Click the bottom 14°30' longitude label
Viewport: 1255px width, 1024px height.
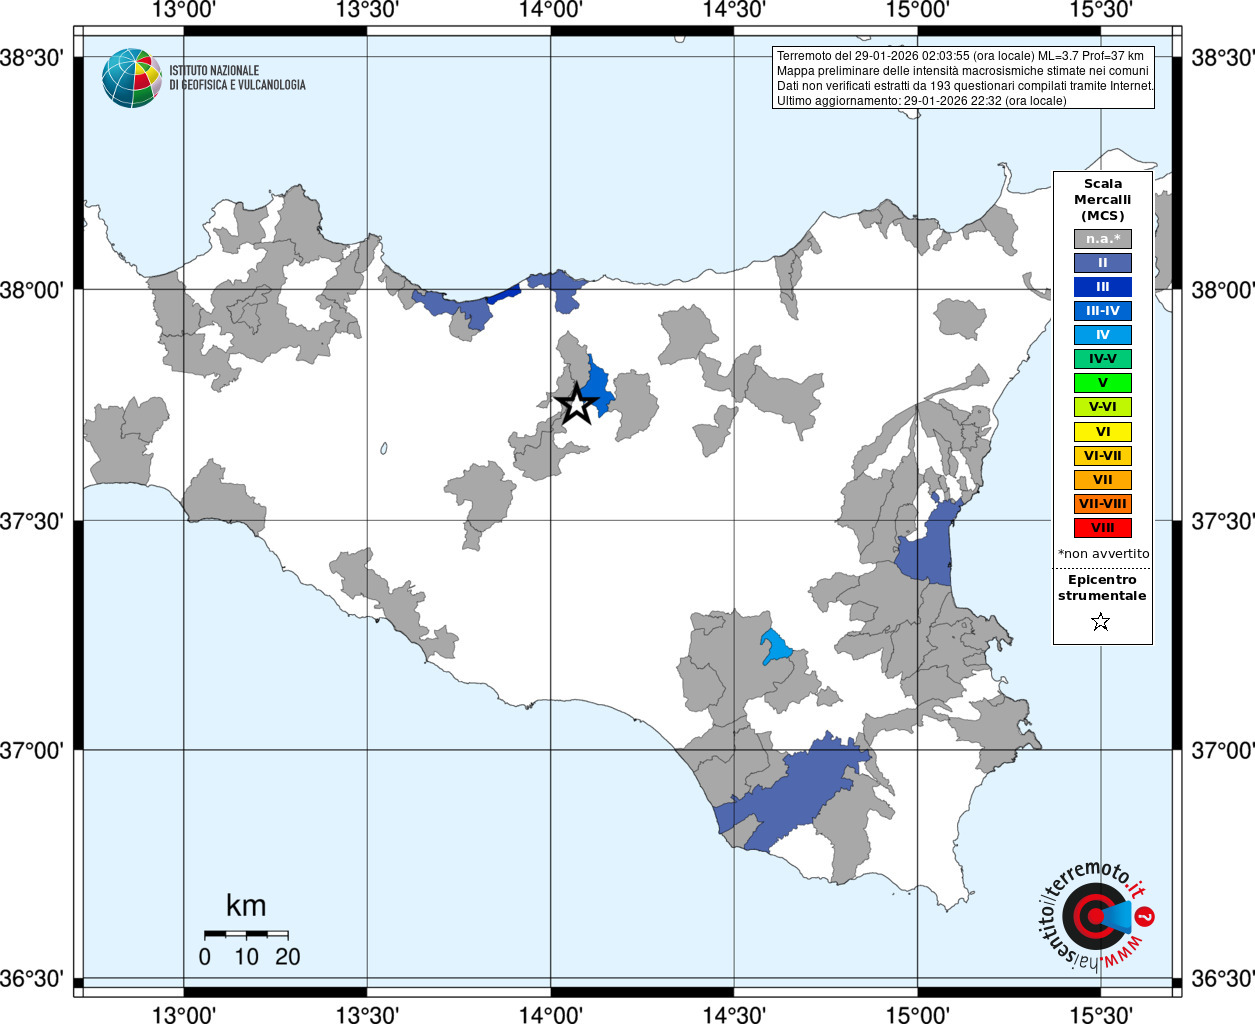734,1014
